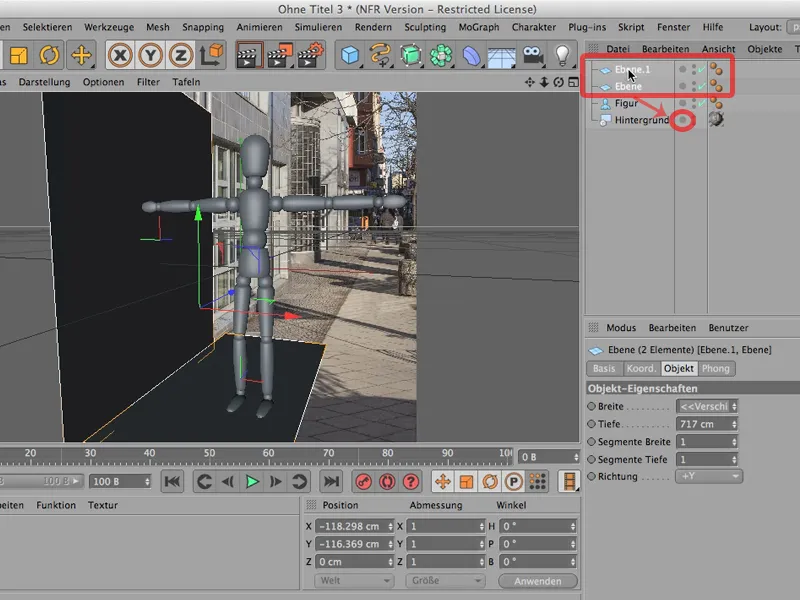Click the texture tag on the Hintergrund object
800x600 pixels.
point(716,119)
